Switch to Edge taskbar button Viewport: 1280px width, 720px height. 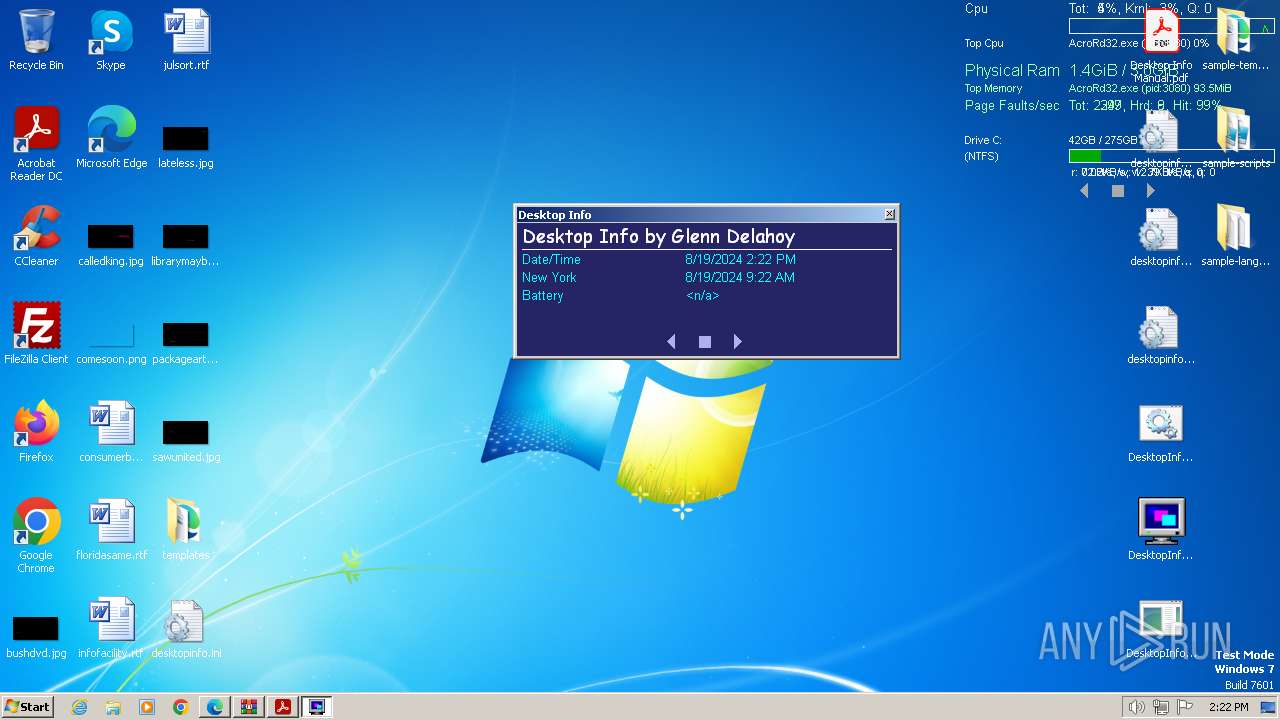point(215,707)
